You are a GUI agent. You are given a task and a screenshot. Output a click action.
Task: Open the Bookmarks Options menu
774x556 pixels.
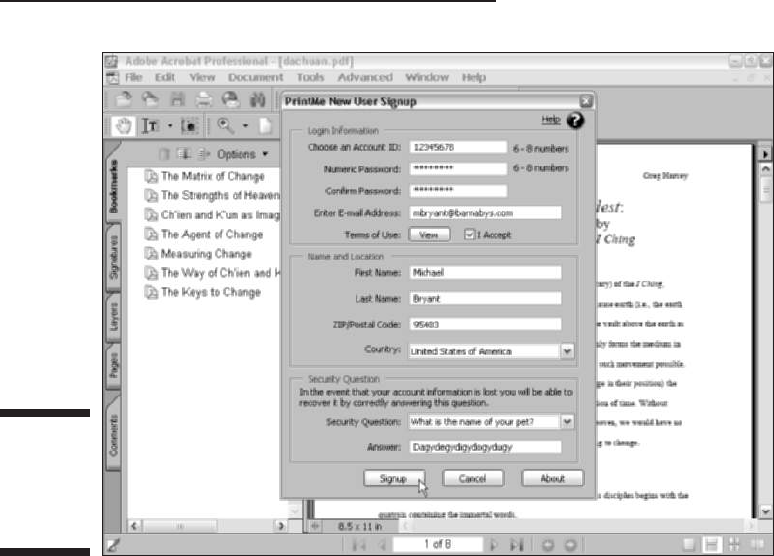coord(242,155)
